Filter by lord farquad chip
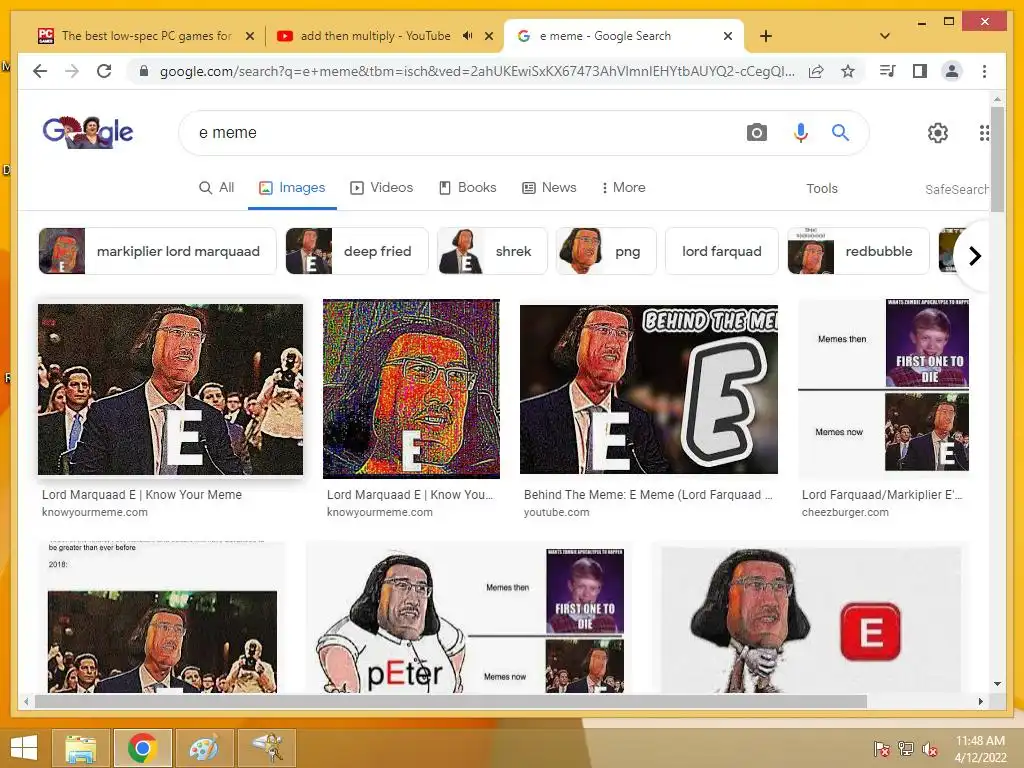1024x768 pixels. click(x=722, y=251)
